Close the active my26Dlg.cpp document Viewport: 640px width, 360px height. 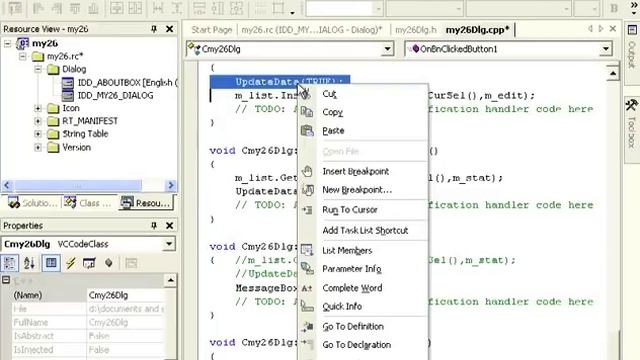pyautogui.click(x=613, y=29)
